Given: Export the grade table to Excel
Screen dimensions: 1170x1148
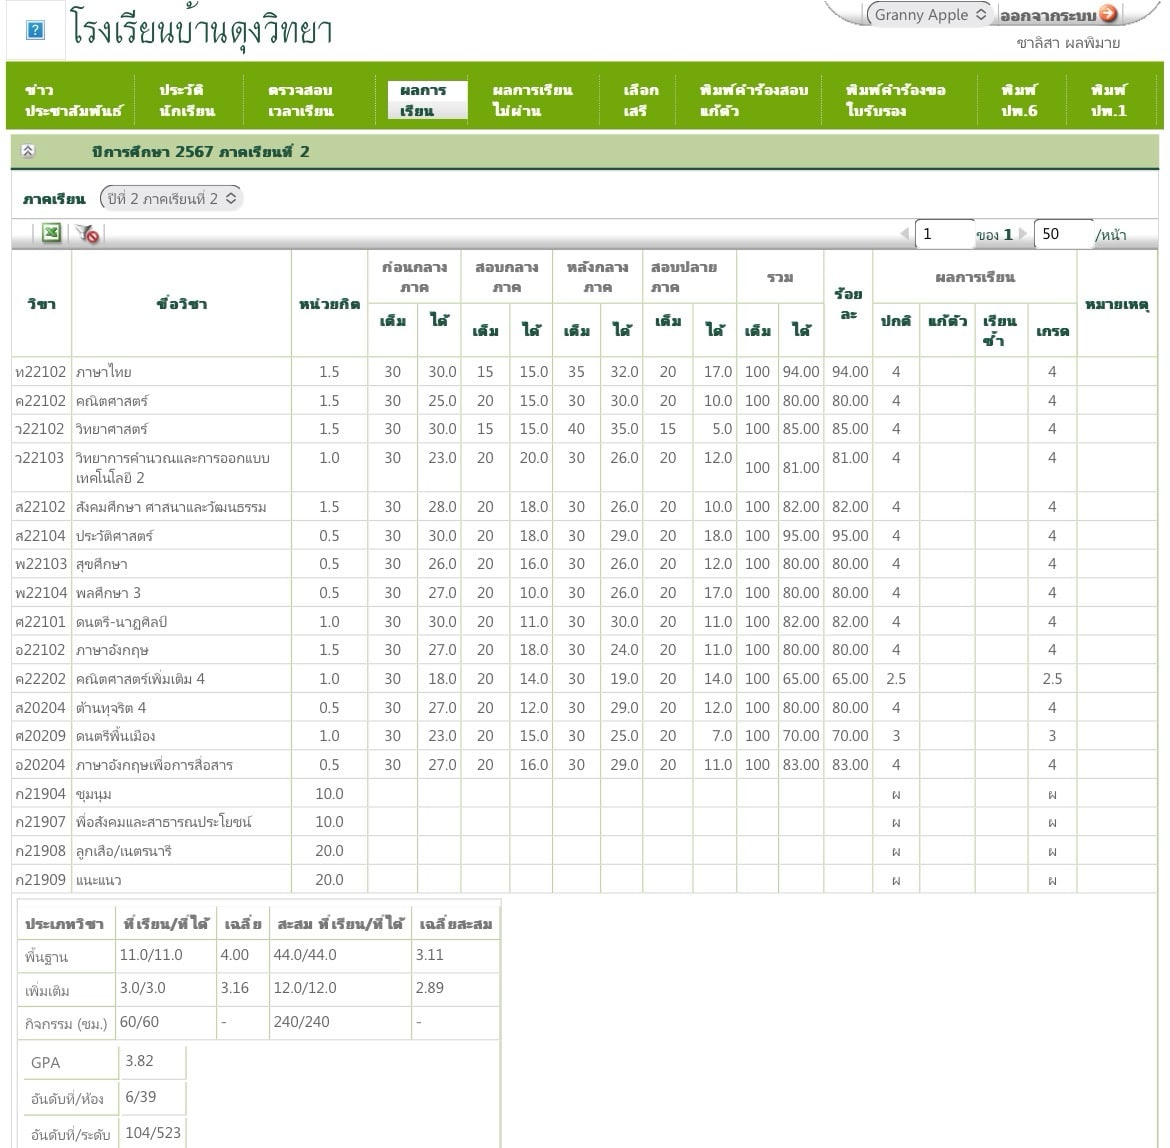Looking at the screenshot, I should (51, 233).
